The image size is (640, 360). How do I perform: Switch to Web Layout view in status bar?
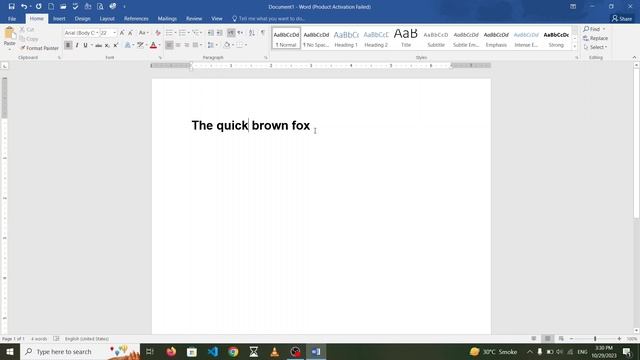561,339
